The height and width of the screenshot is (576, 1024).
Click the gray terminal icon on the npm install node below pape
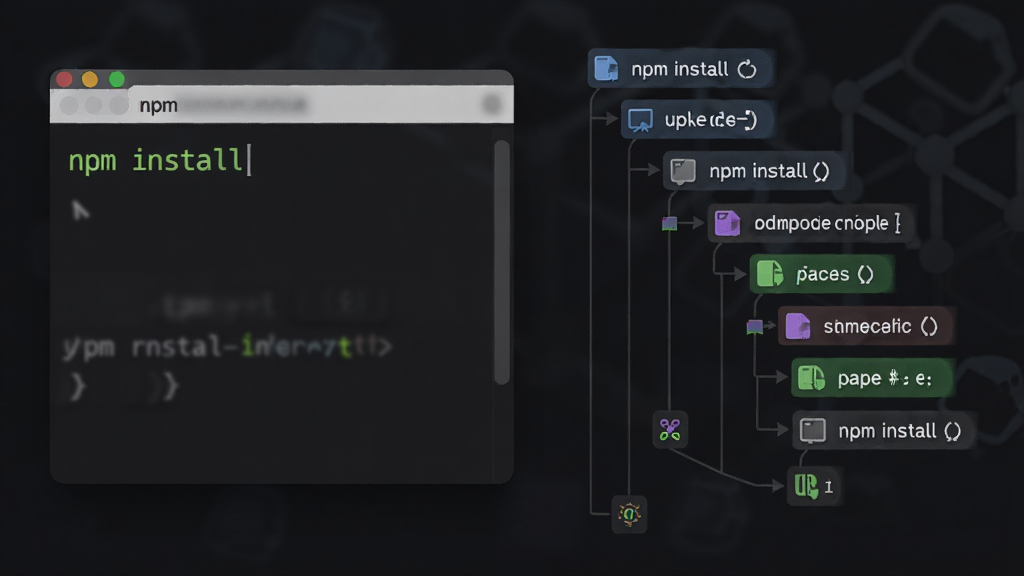point(813,431)
